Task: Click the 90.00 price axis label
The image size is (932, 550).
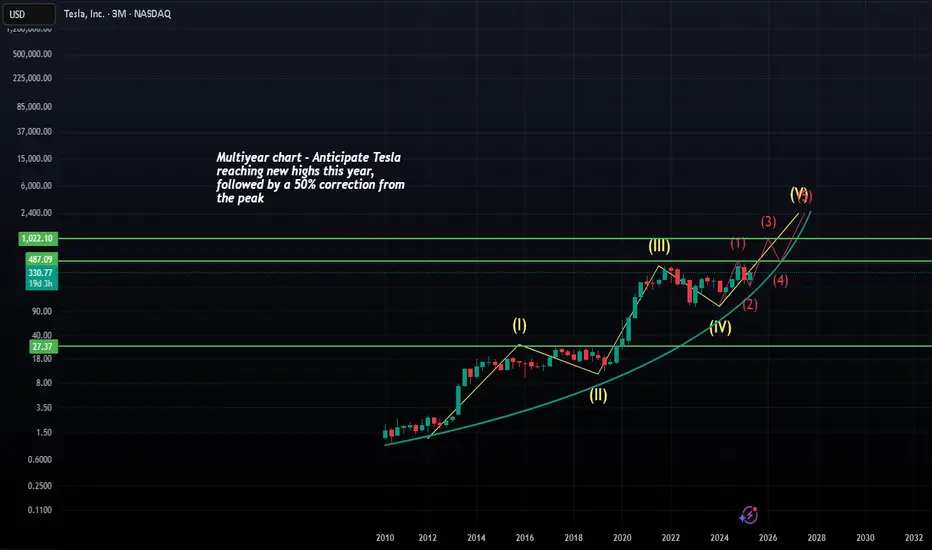Action: tap(42, 312)
